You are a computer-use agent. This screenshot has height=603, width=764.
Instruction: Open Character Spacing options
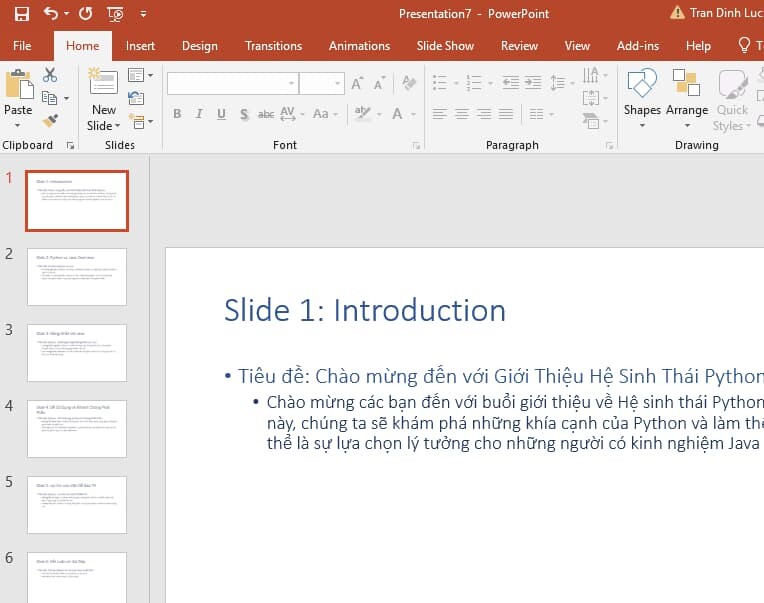[292, 114]
